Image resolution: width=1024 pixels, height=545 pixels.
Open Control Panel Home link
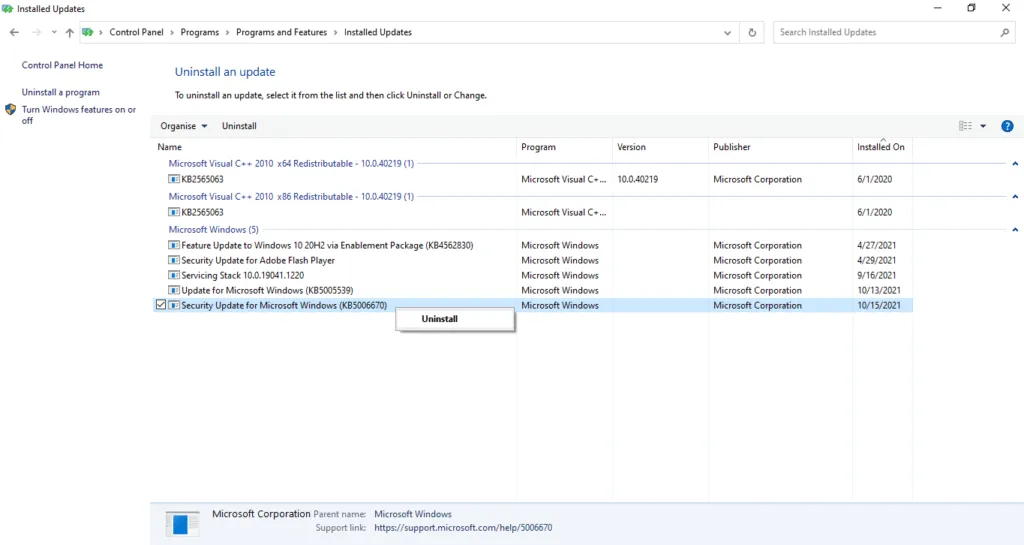(62, 65)
